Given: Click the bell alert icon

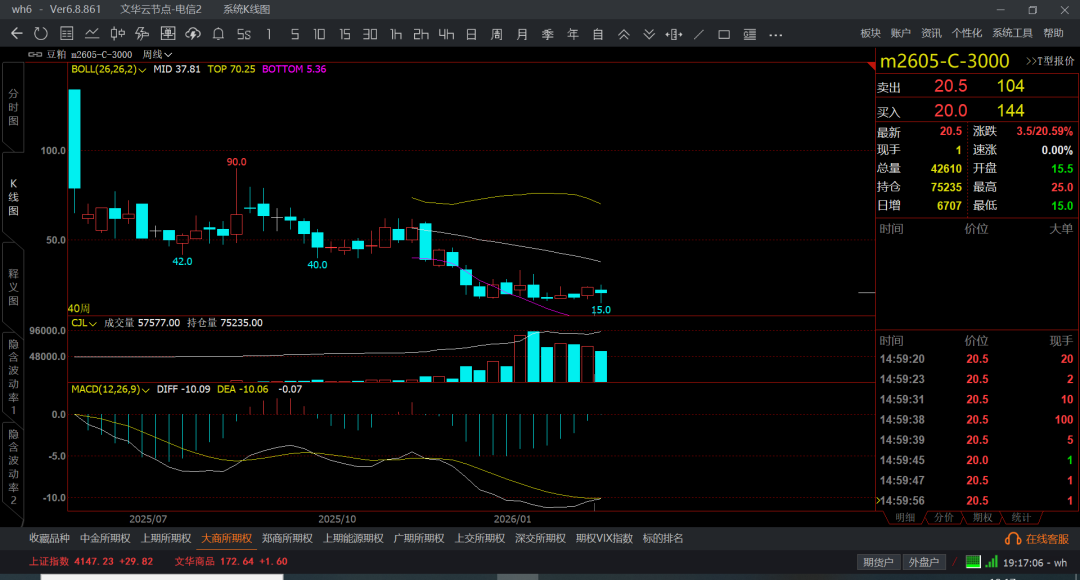Looking at the screenshot, I should 219,34.
